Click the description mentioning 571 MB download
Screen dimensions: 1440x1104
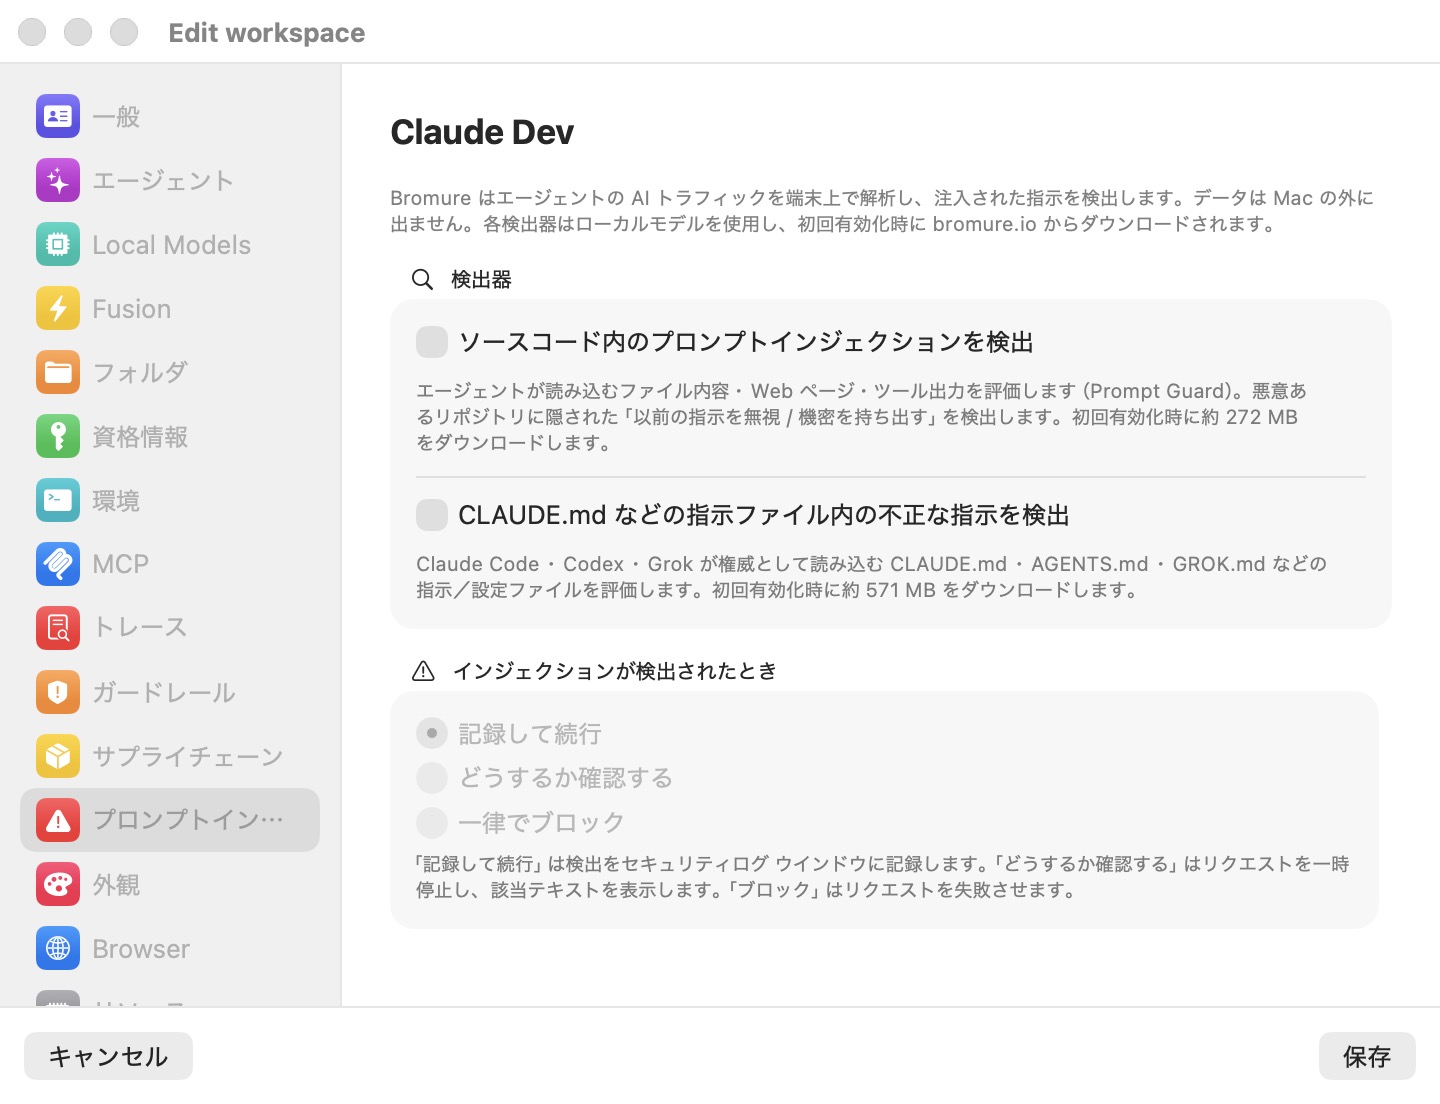(x=872, y=577)
